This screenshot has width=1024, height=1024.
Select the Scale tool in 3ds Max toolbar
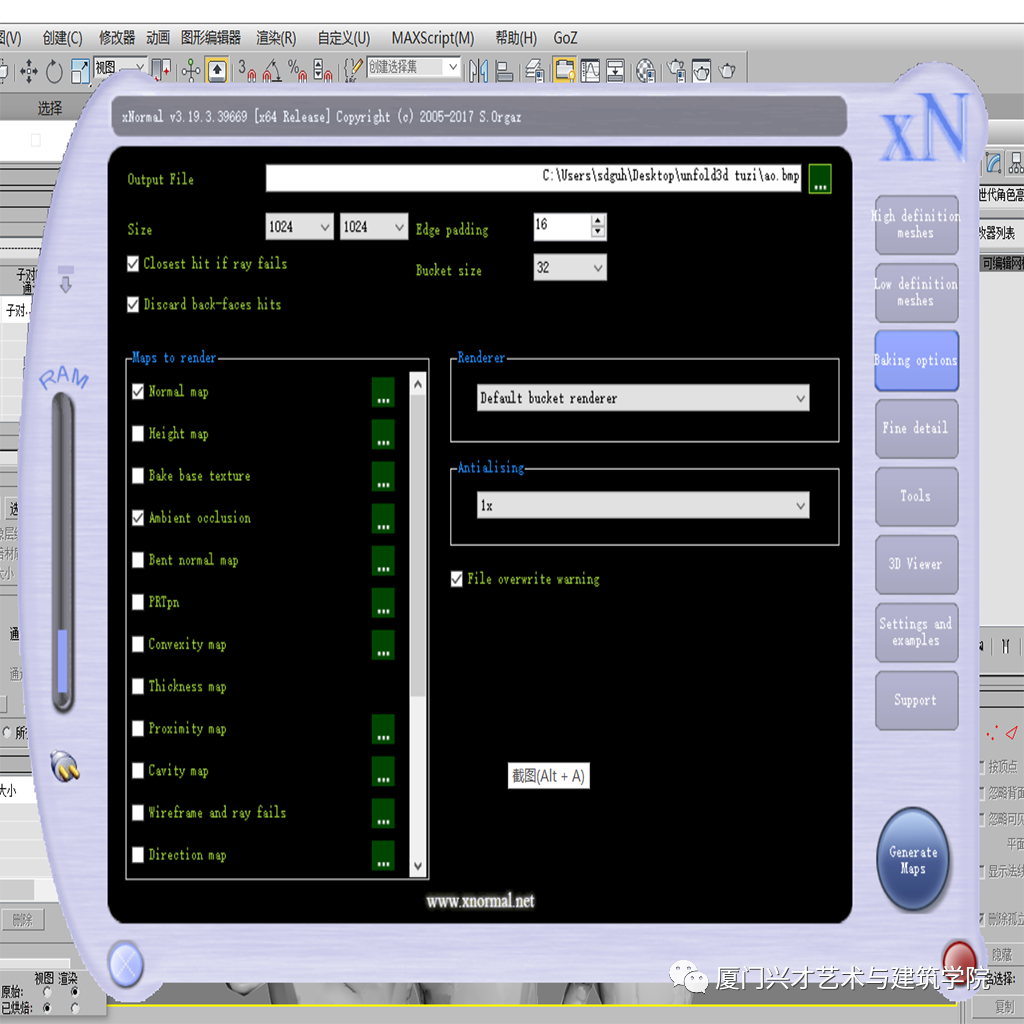[x=80, y=71]
